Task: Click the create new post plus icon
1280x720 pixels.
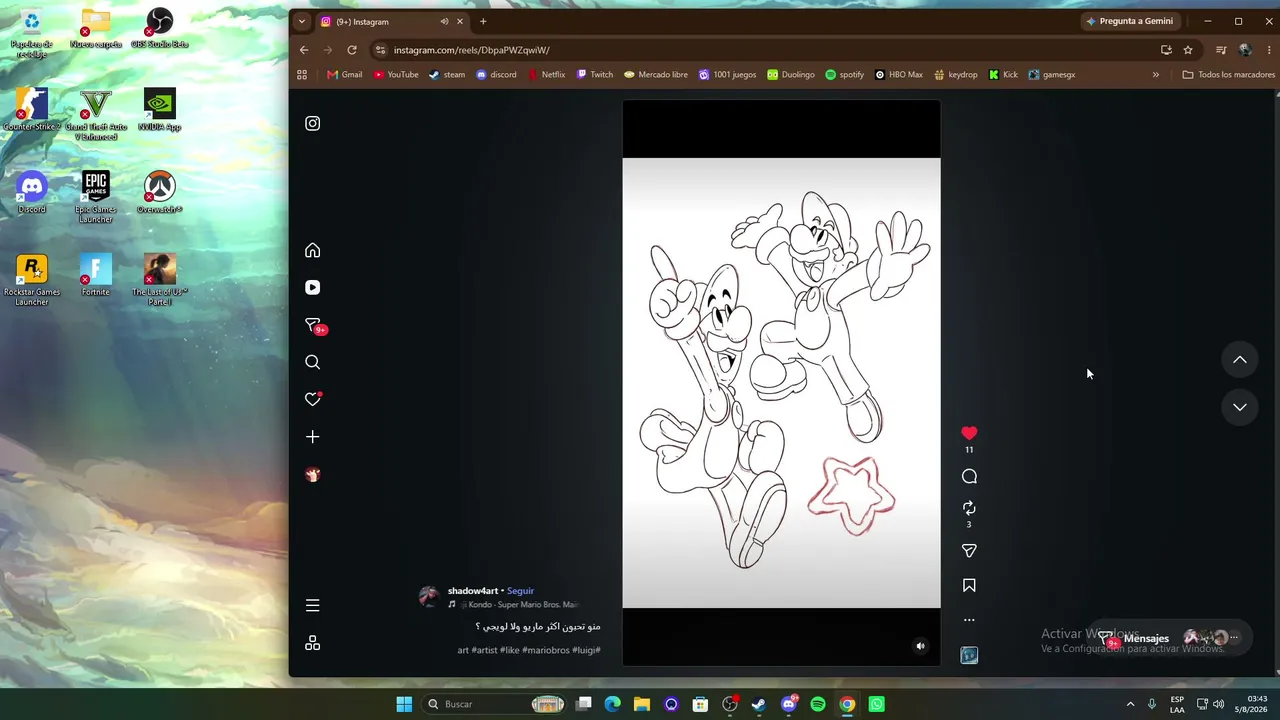Action: tap(312, 437)
